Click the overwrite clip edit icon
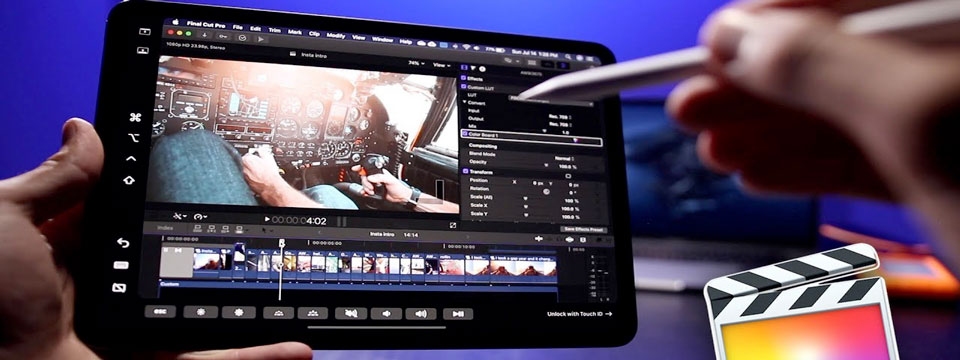Image resolution: width=960 pixels, height=360 pixels. pos(239,231)
